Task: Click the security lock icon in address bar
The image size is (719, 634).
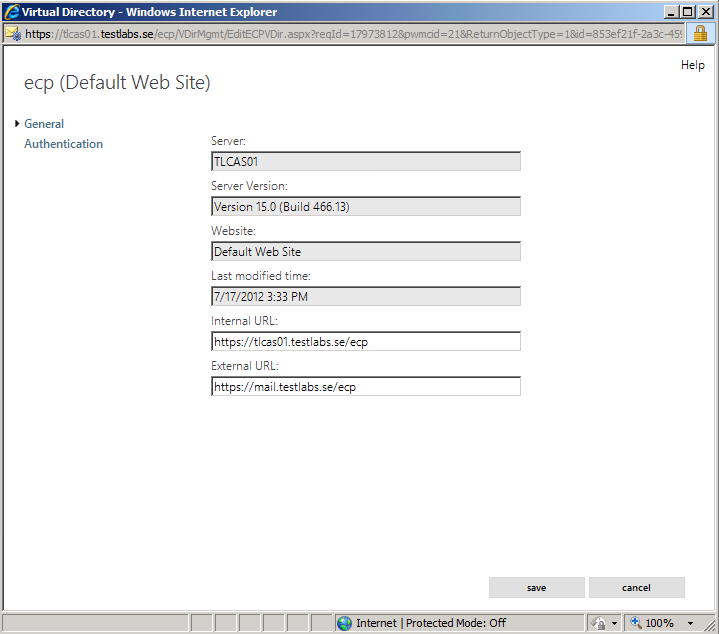Action: (x=700, y=34)
